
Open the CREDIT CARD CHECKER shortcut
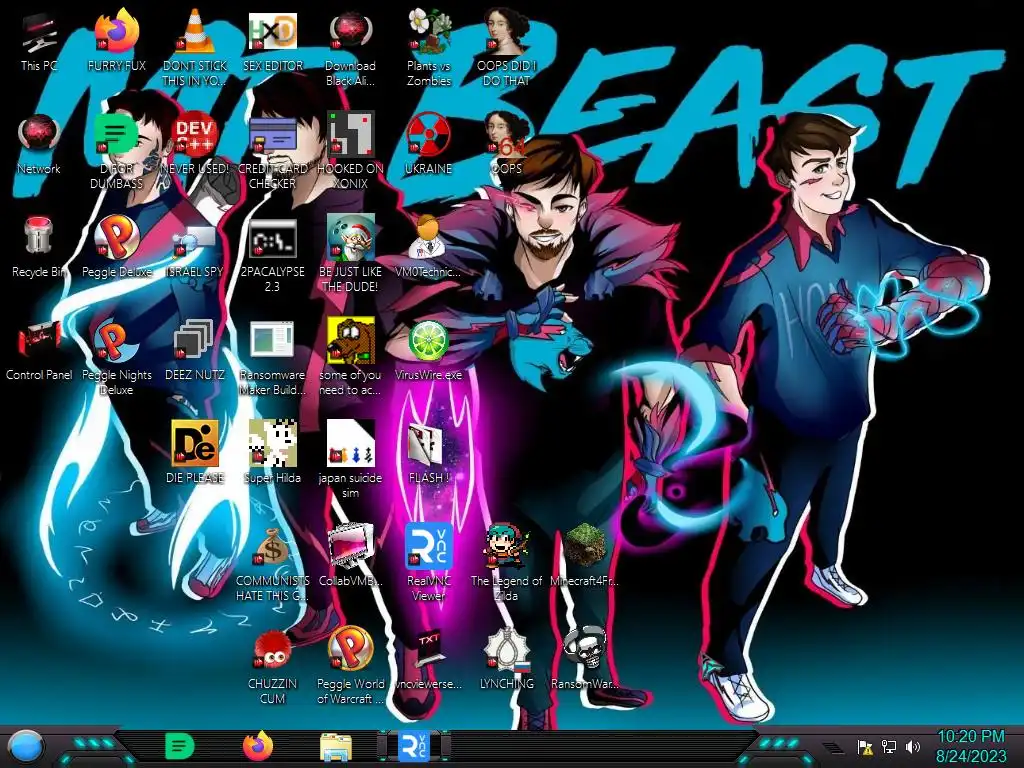(x=272, y=152)
